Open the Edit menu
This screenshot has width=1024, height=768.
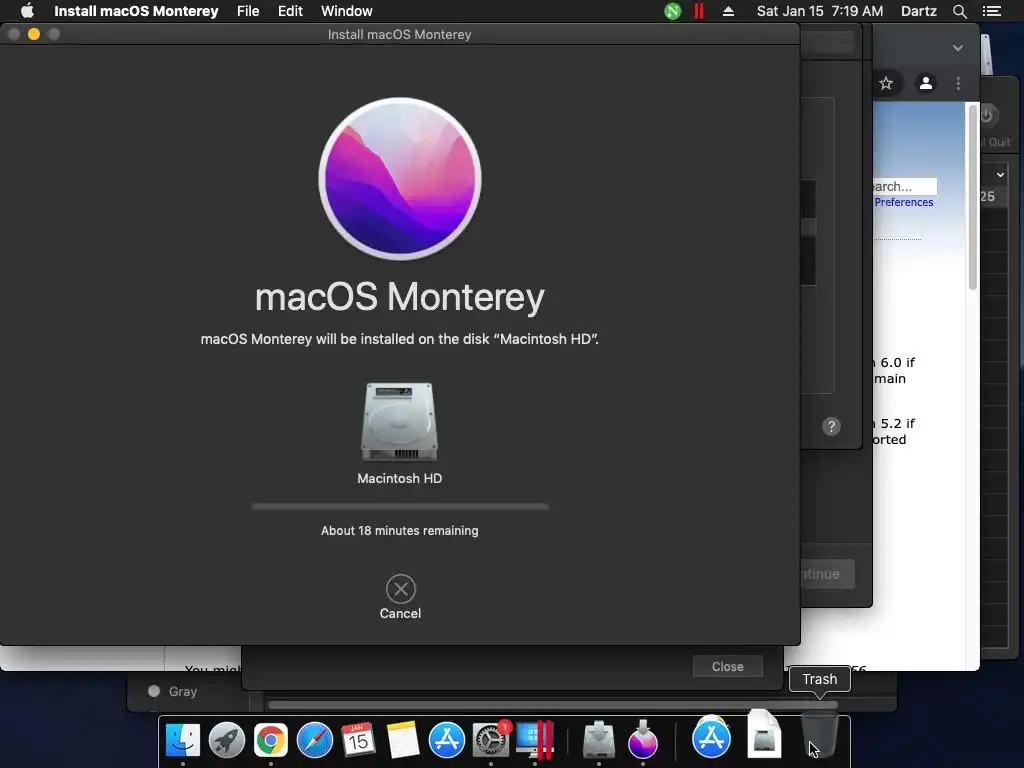point(290,11)
